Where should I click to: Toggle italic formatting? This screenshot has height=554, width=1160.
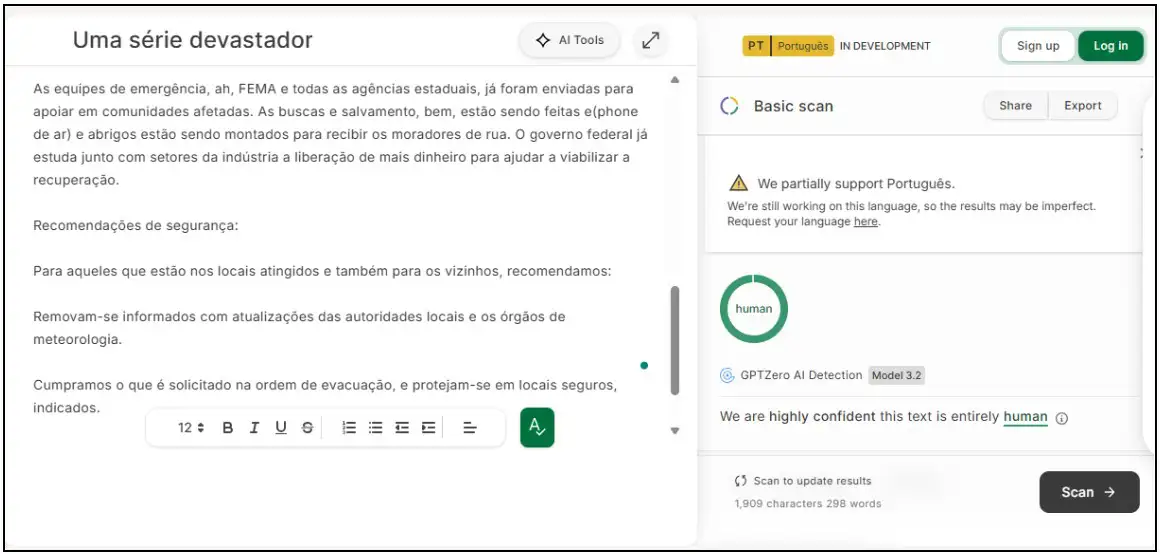coord(254,428)
